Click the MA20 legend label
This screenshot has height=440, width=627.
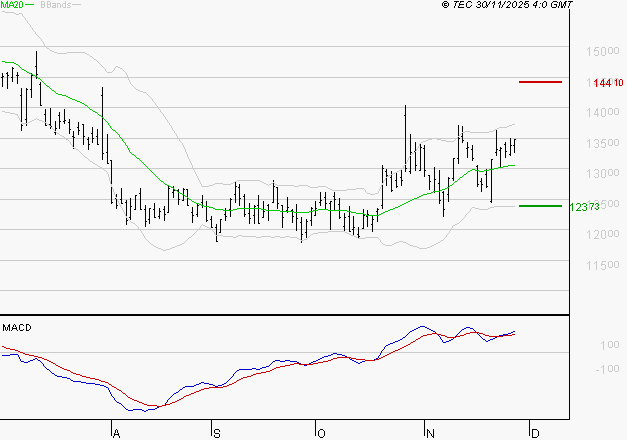[12, 4]
